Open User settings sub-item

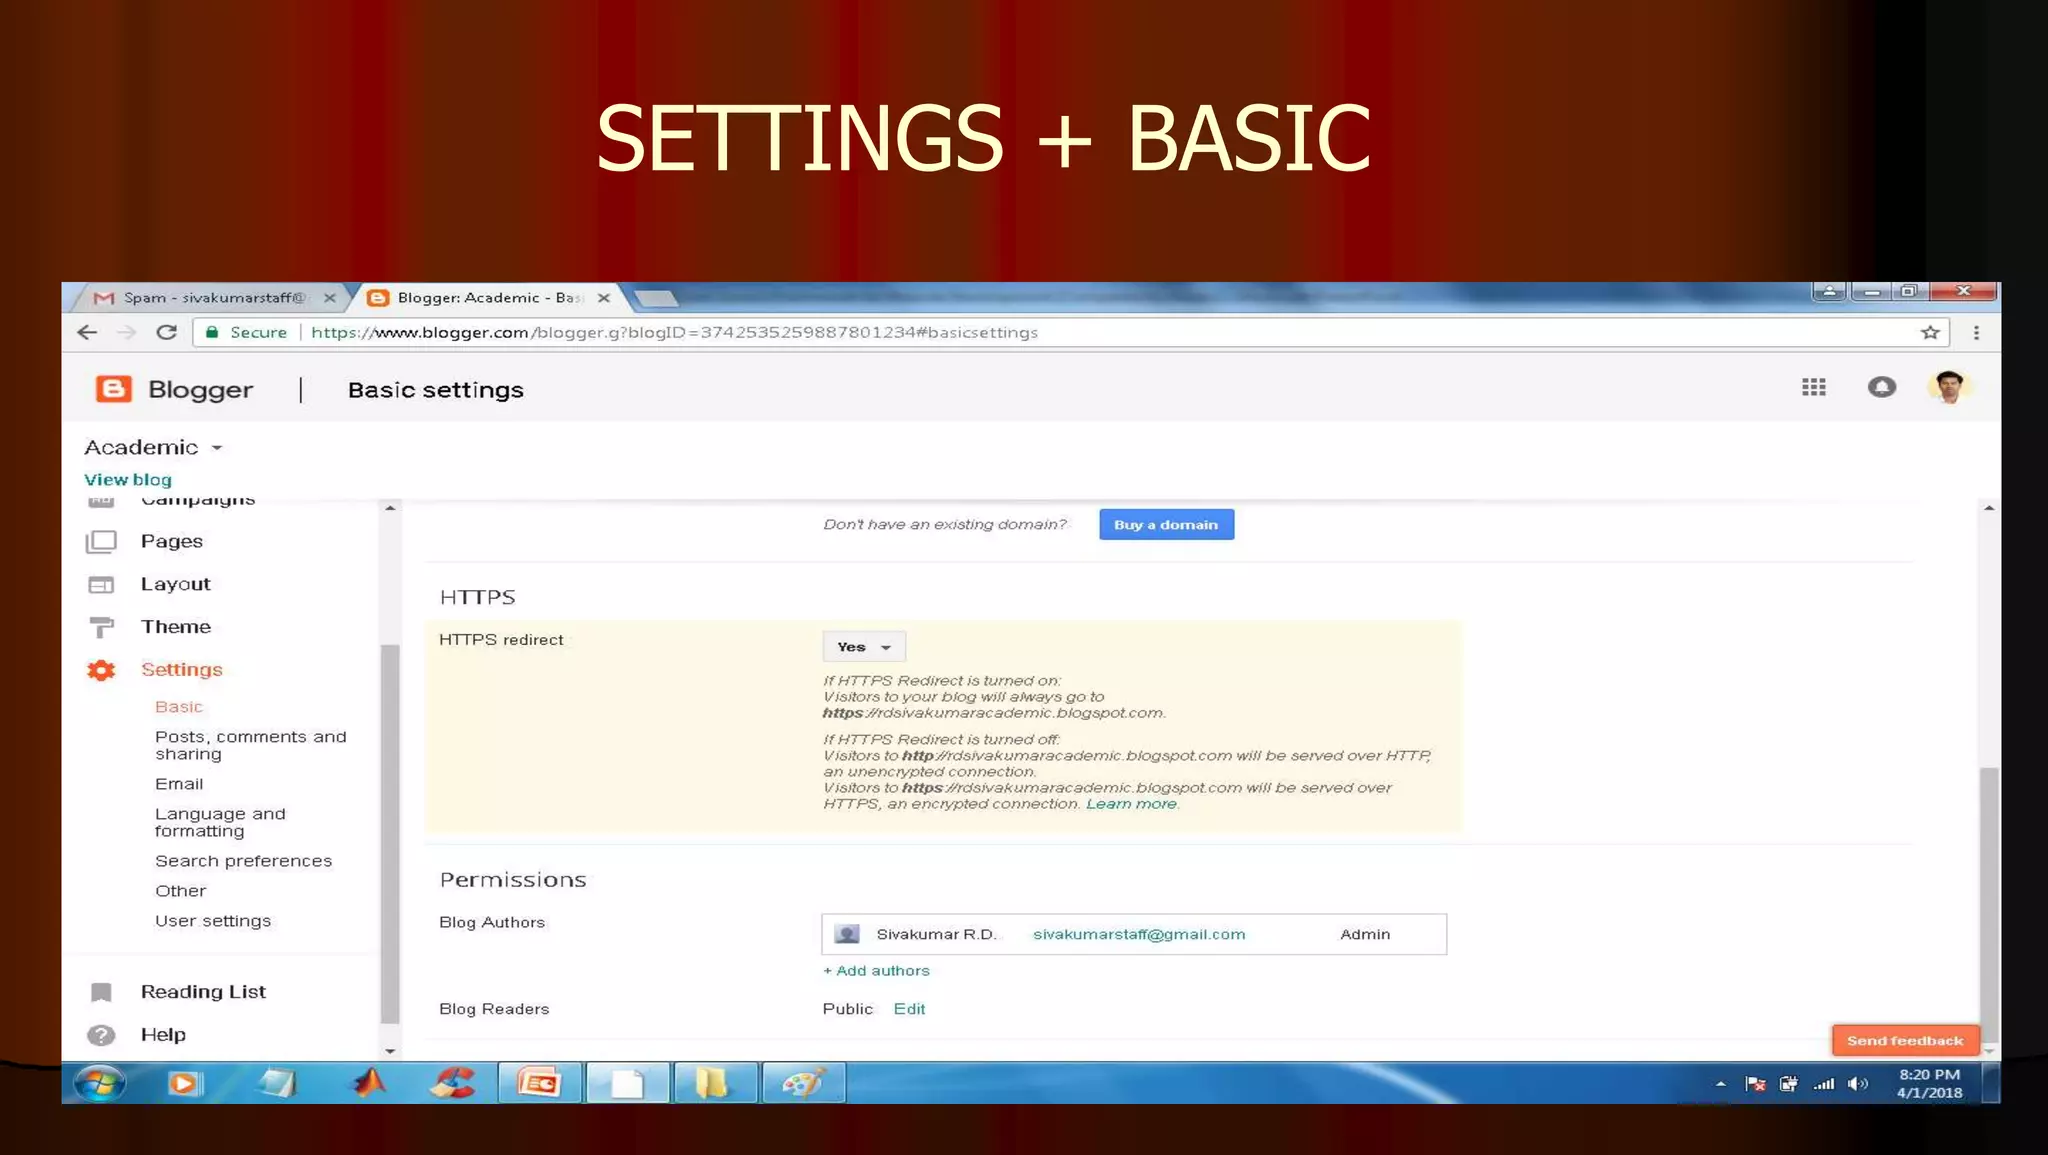click(212, 921)
